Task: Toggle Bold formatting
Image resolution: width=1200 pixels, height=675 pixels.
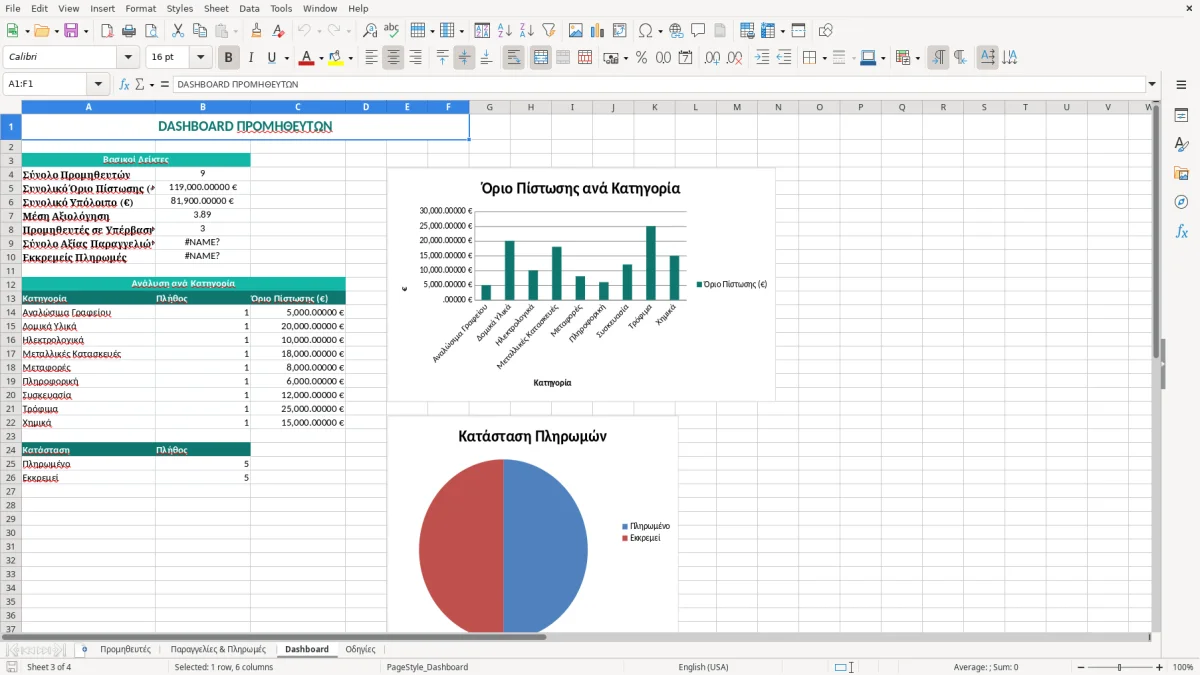Action: point(228,58)
